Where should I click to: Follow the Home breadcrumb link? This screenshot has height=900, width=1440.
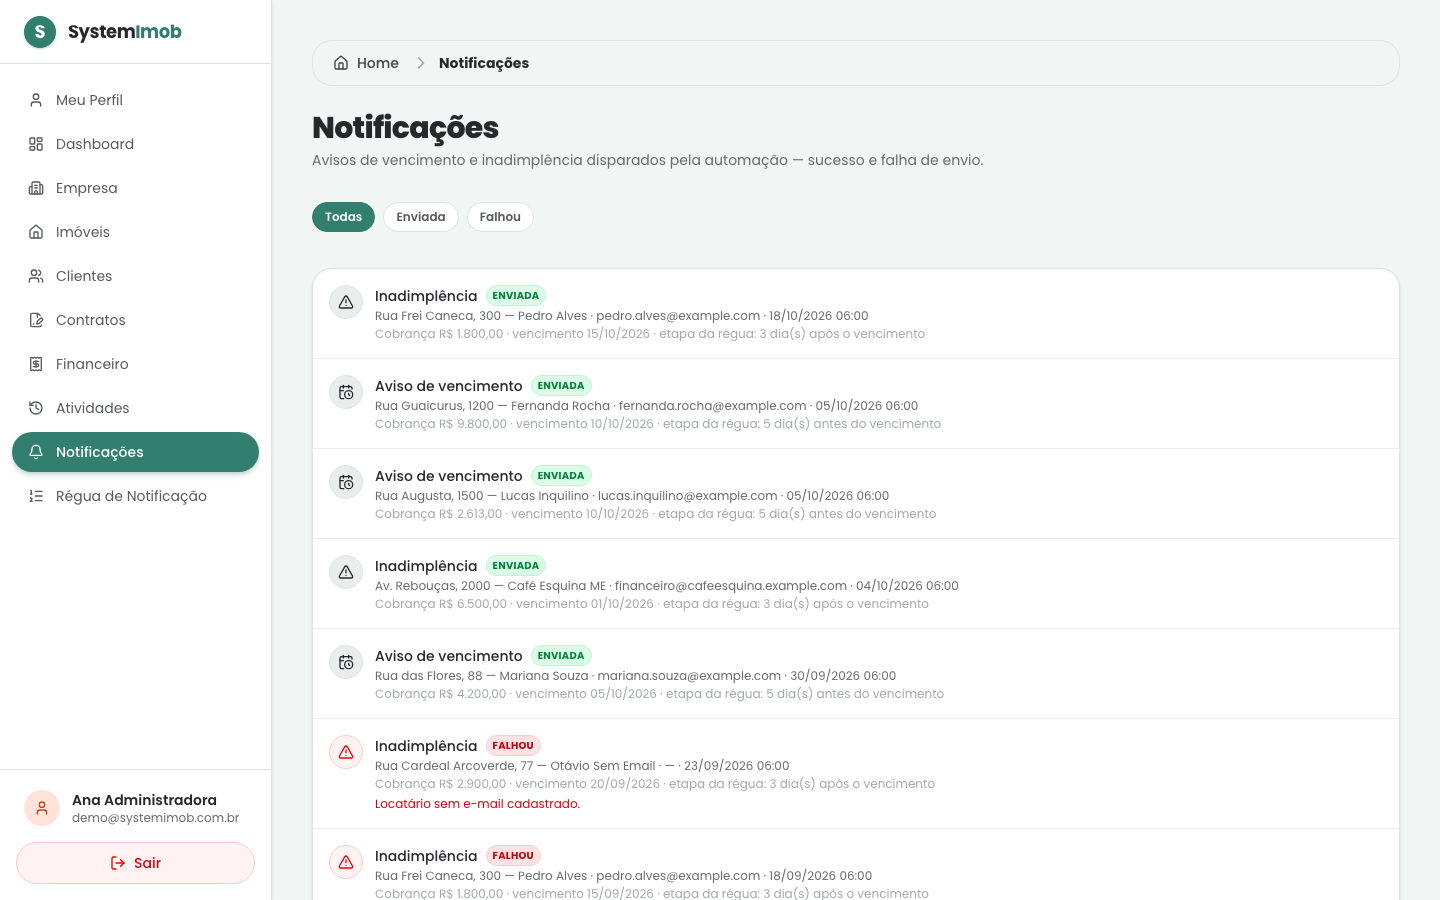(366, 63)
